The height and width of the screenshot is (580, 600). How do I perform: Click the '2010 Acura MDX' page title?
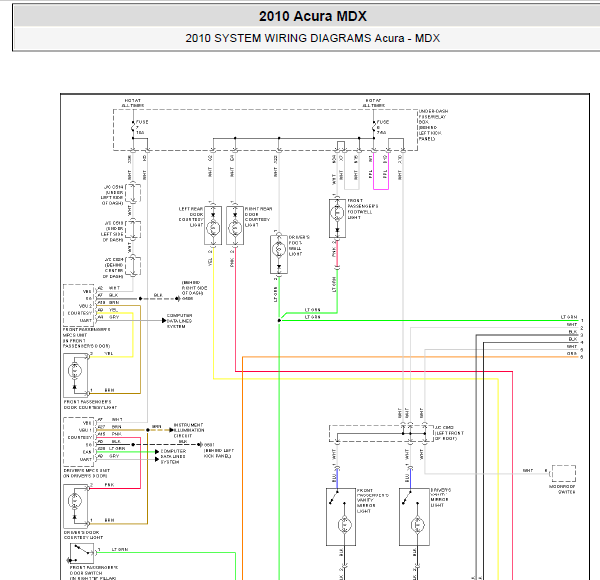click(x=313, y=16)
